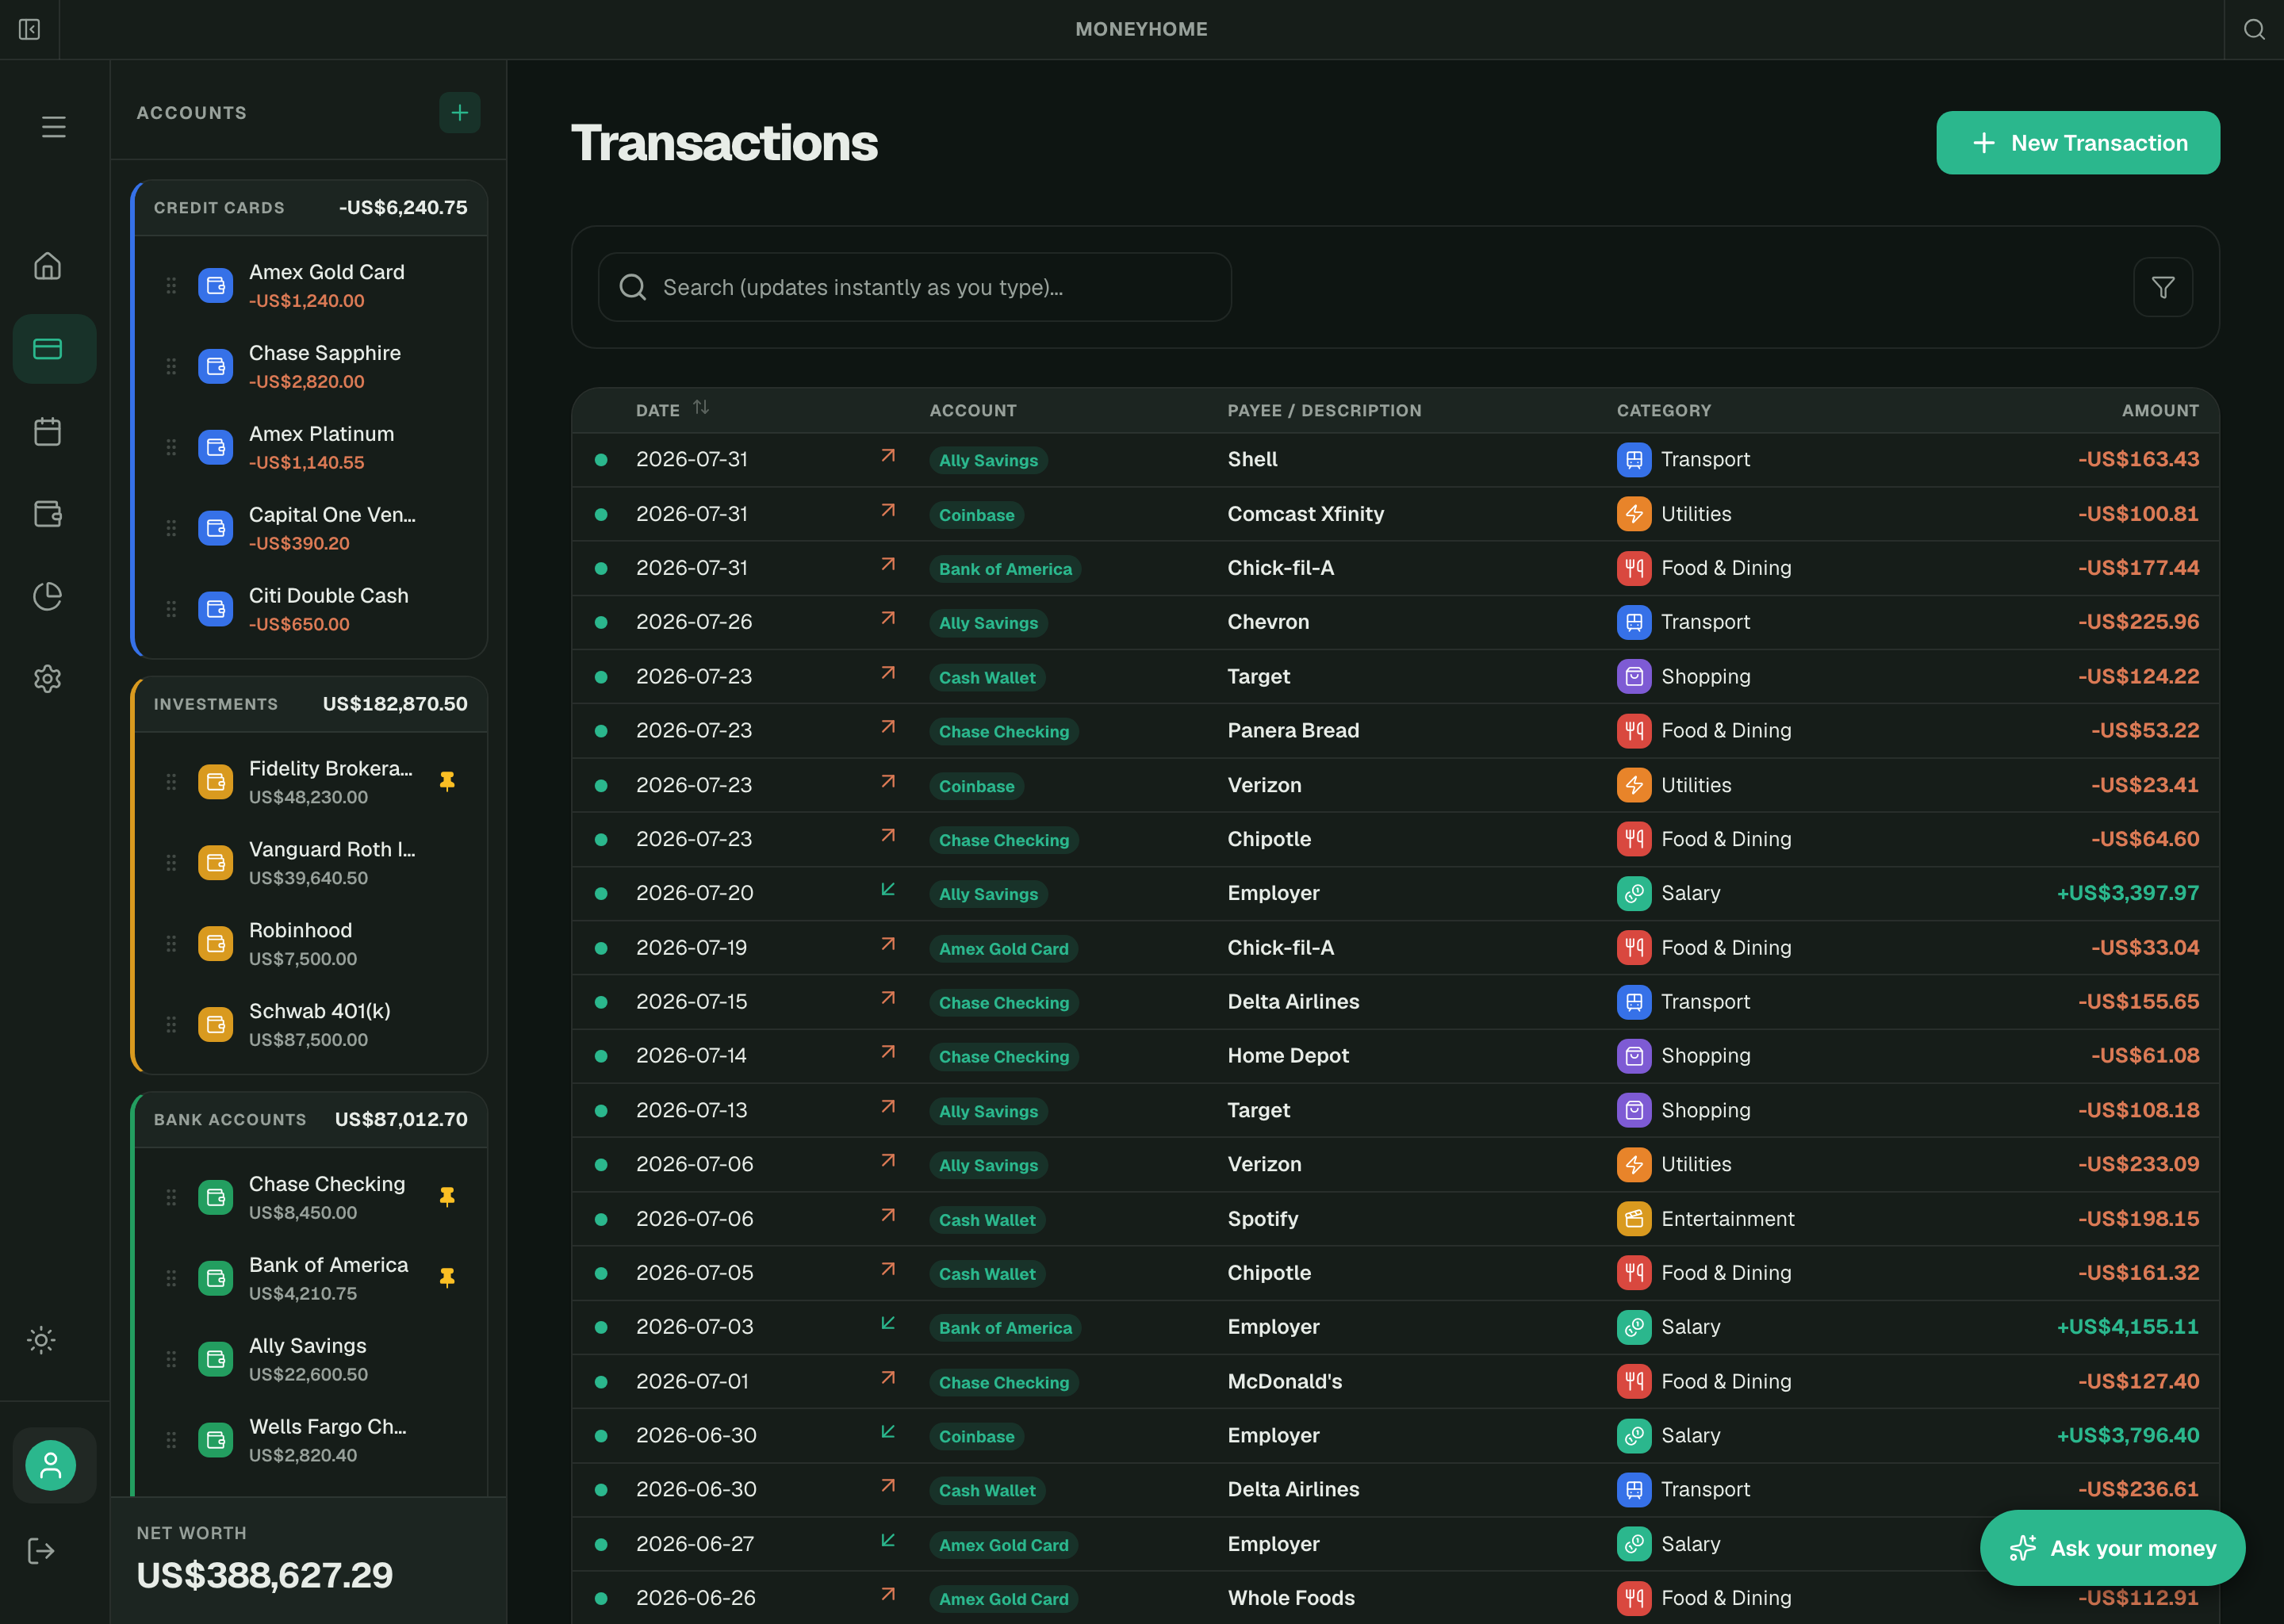Open the Delta Airlines 2026-07-15 transaction
Image resolution: width=2284 pixels, height=1624 pixels.
point(1395,1002)
